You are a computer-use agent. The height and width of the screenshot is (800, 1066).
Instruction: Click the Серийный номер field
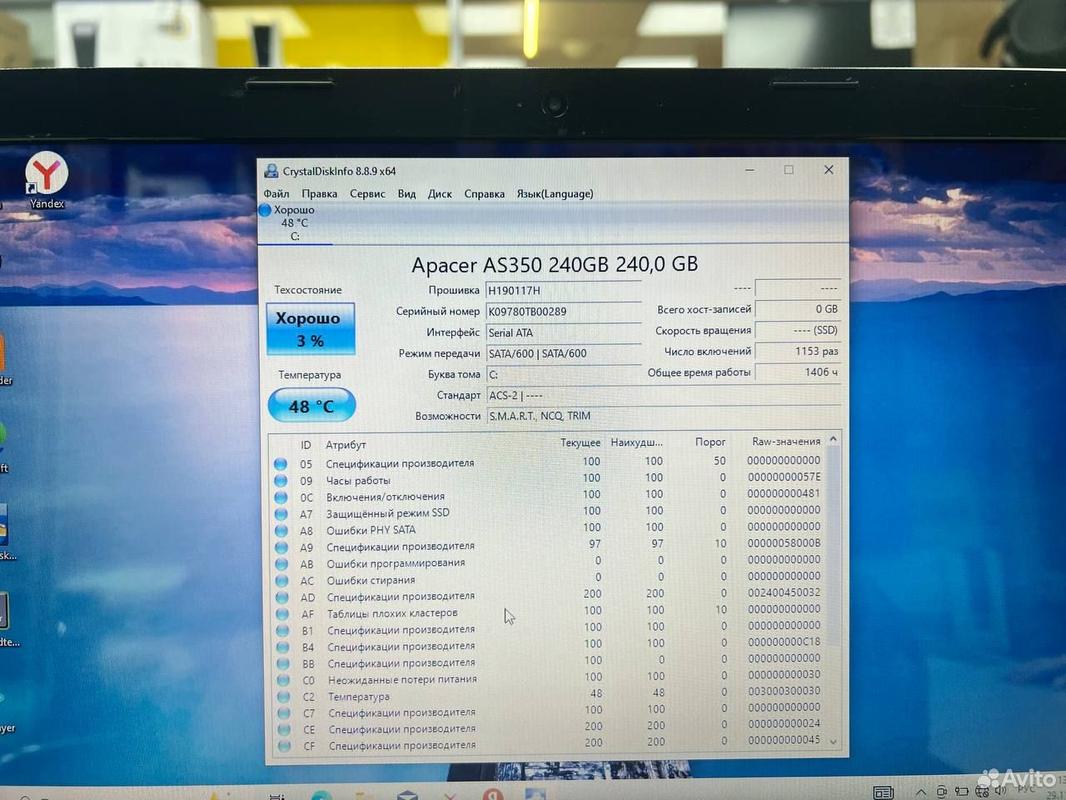[562, 311]
